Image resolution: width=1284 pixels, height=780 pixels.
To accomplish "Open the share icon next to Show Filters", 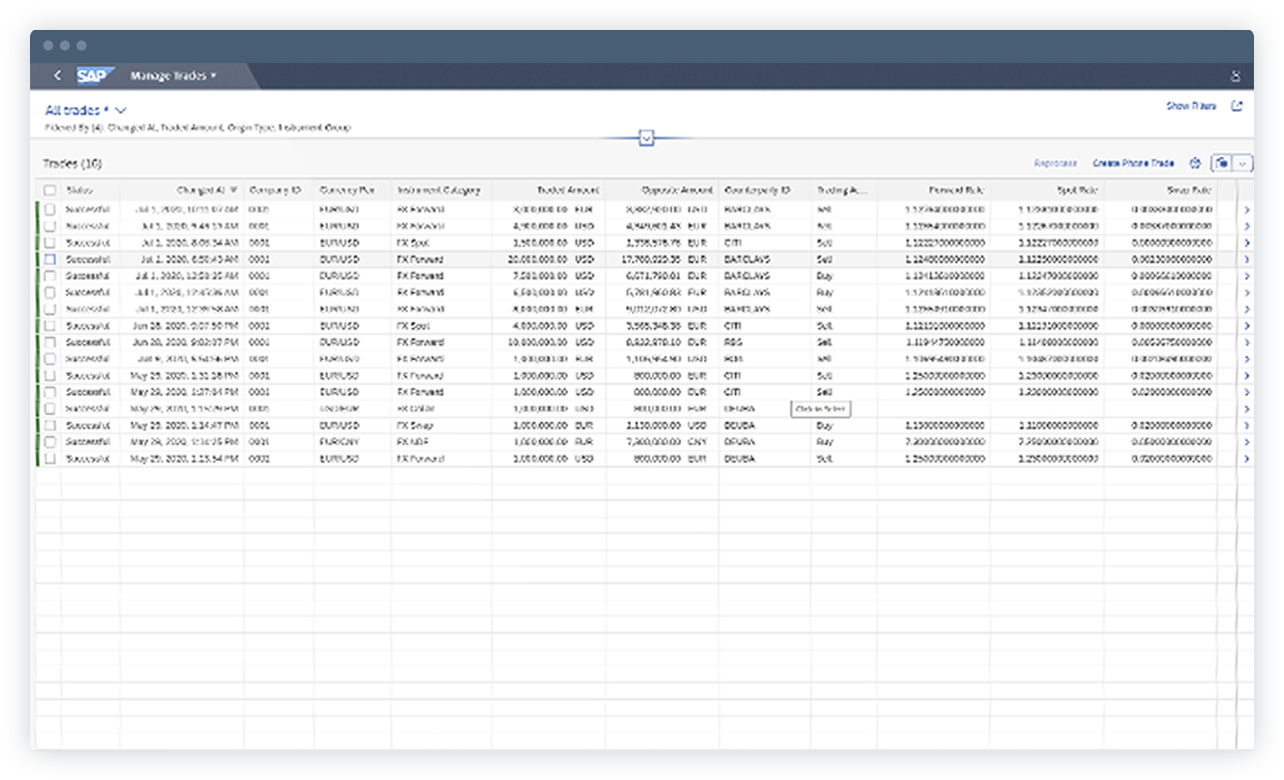I will point(1238,104).
